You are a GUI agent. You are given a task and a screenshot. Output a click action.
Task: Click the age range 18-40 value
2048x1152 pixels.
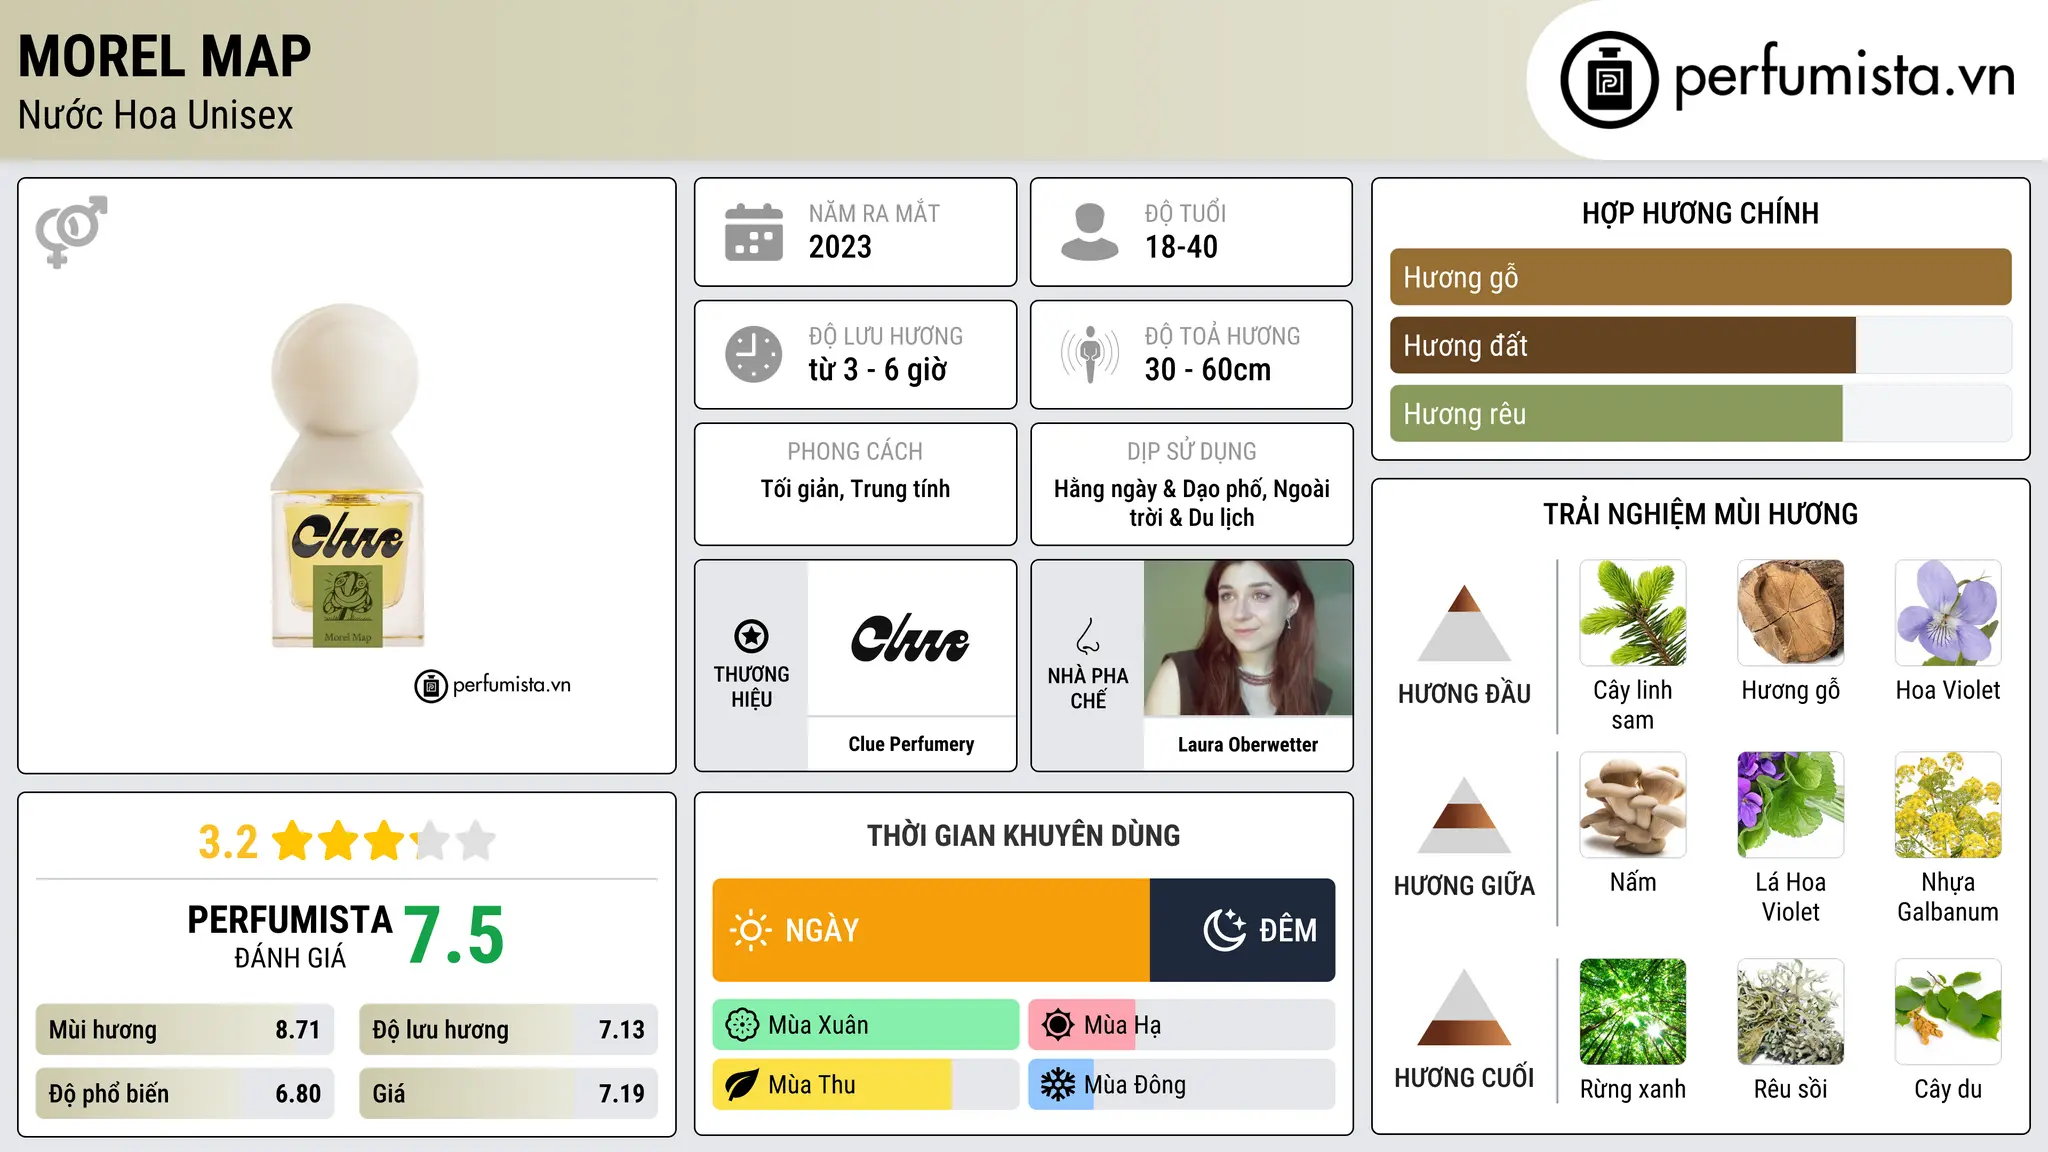point(1181,247)
